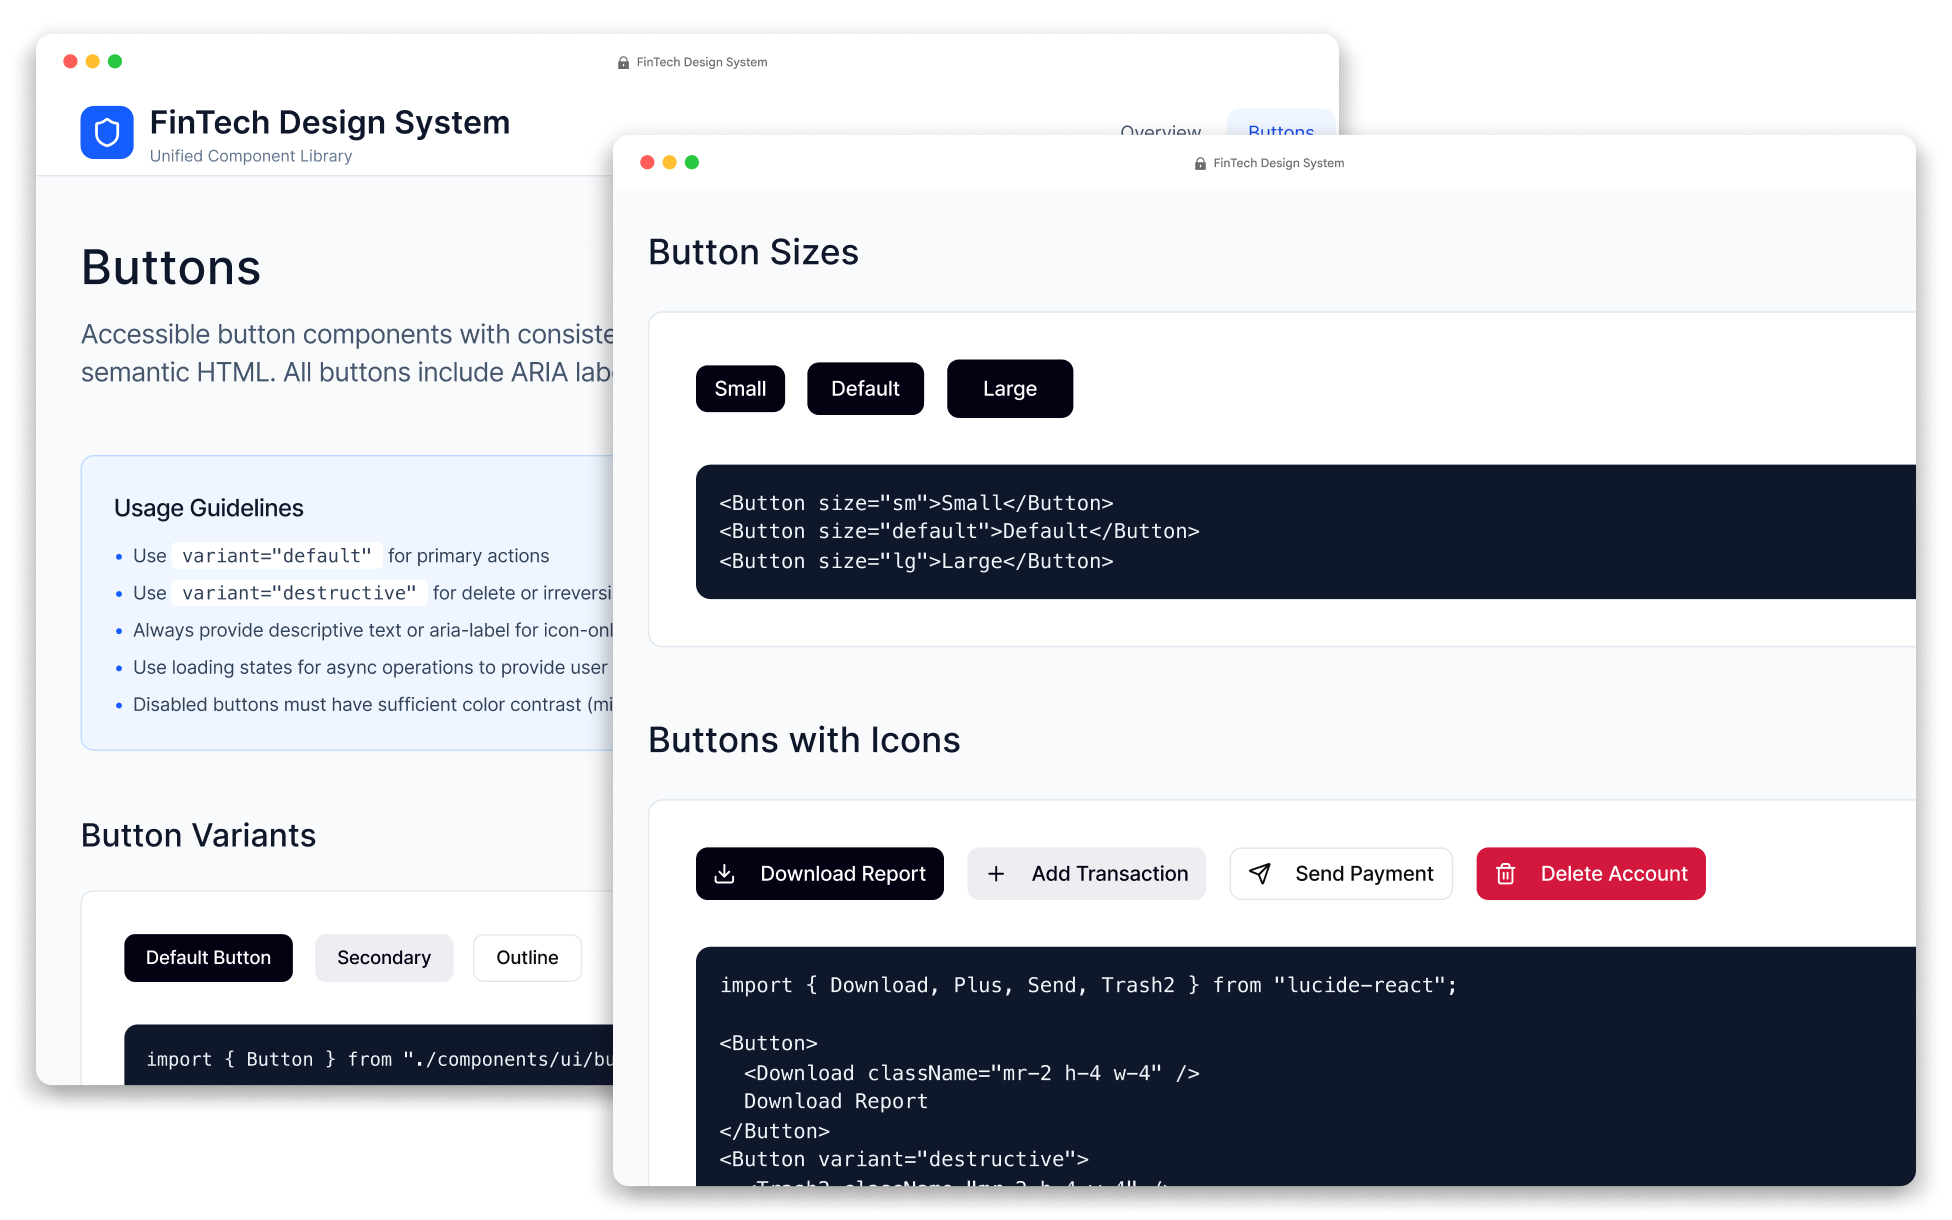Close the front window with red button

647,162
